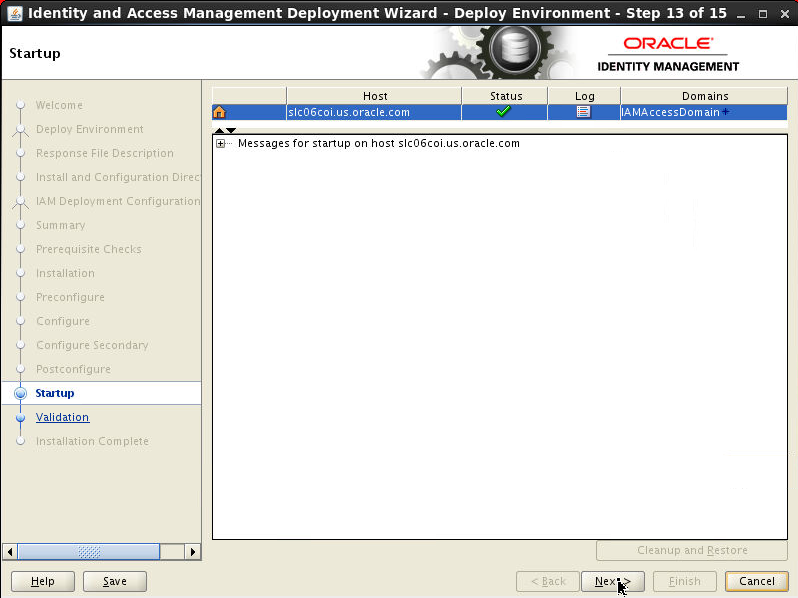Close the wizard window
Image resolution: width=798 pixels, height=598 pixels.
coord(785,14)
